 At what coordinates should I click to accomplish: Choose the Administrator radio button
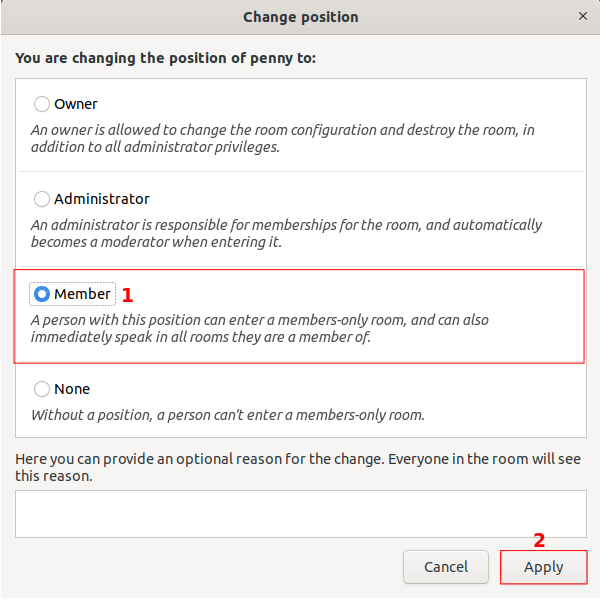42,199
